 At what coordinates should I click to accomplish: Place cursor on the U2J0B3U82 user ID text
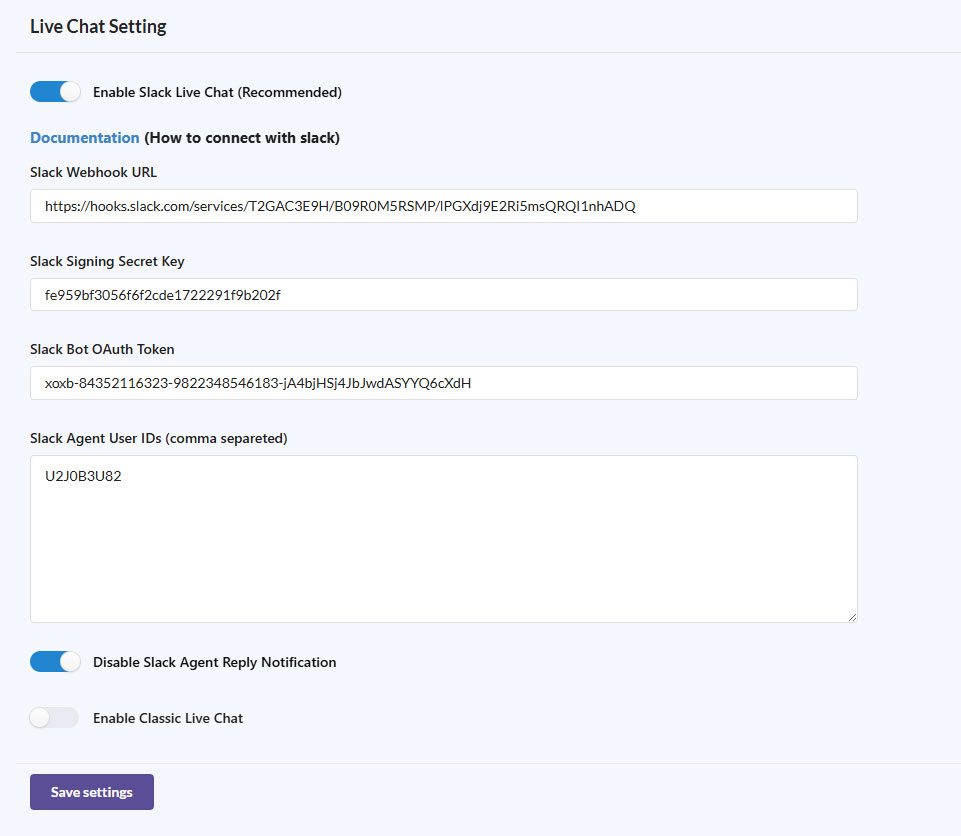pyautogui.click(x=83, y=477)
